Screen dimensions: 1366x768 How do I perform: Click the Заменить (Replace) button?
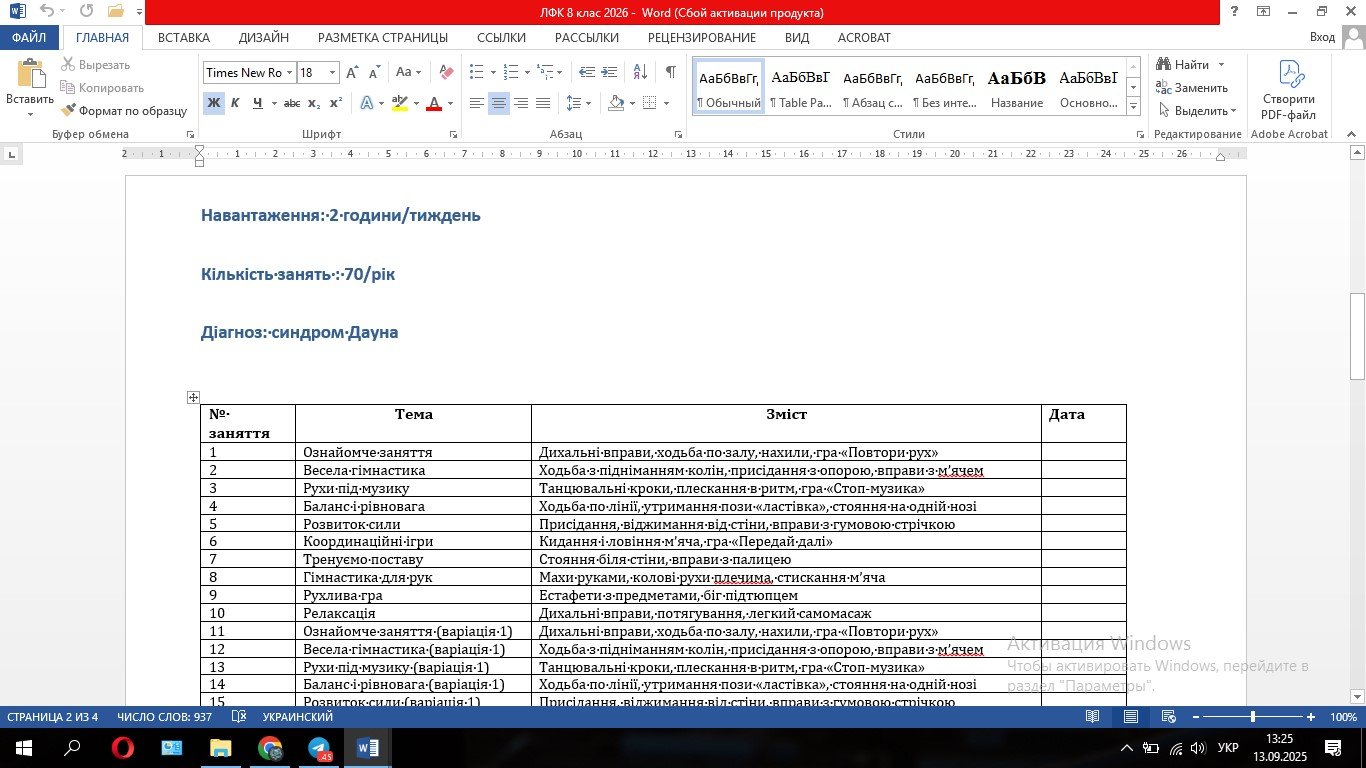coord(1192,88)
